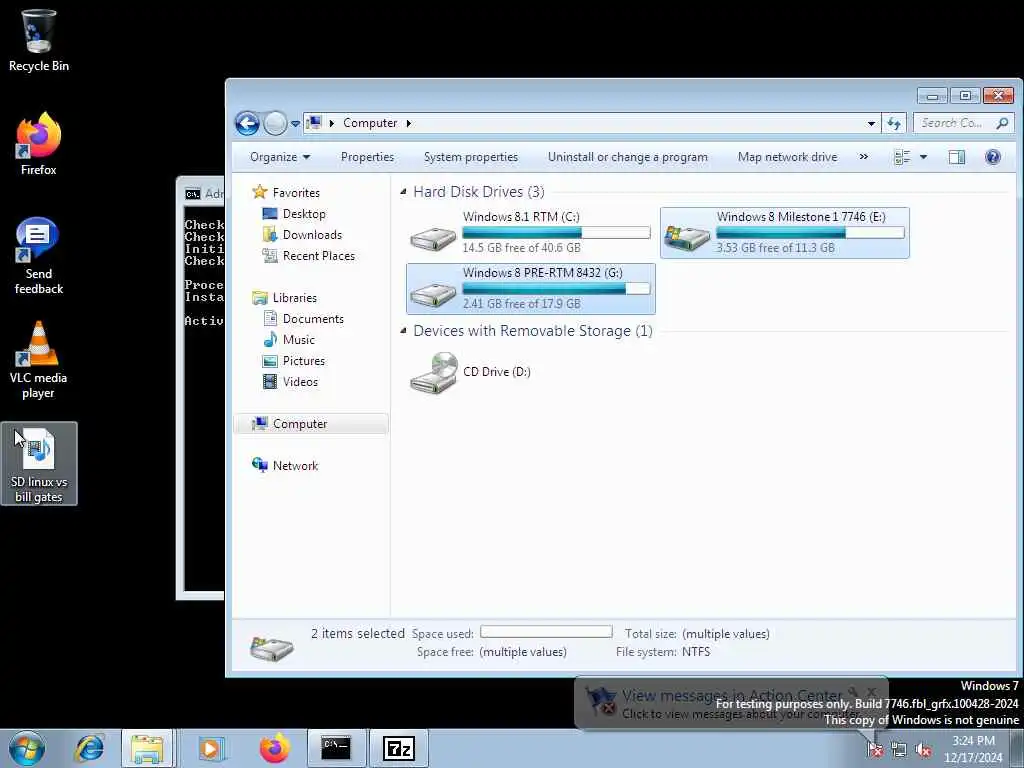The height and width of the screenshot is (768, 1024).
Task: Open Documents library in navigation pane
Action: click(304, 319)
